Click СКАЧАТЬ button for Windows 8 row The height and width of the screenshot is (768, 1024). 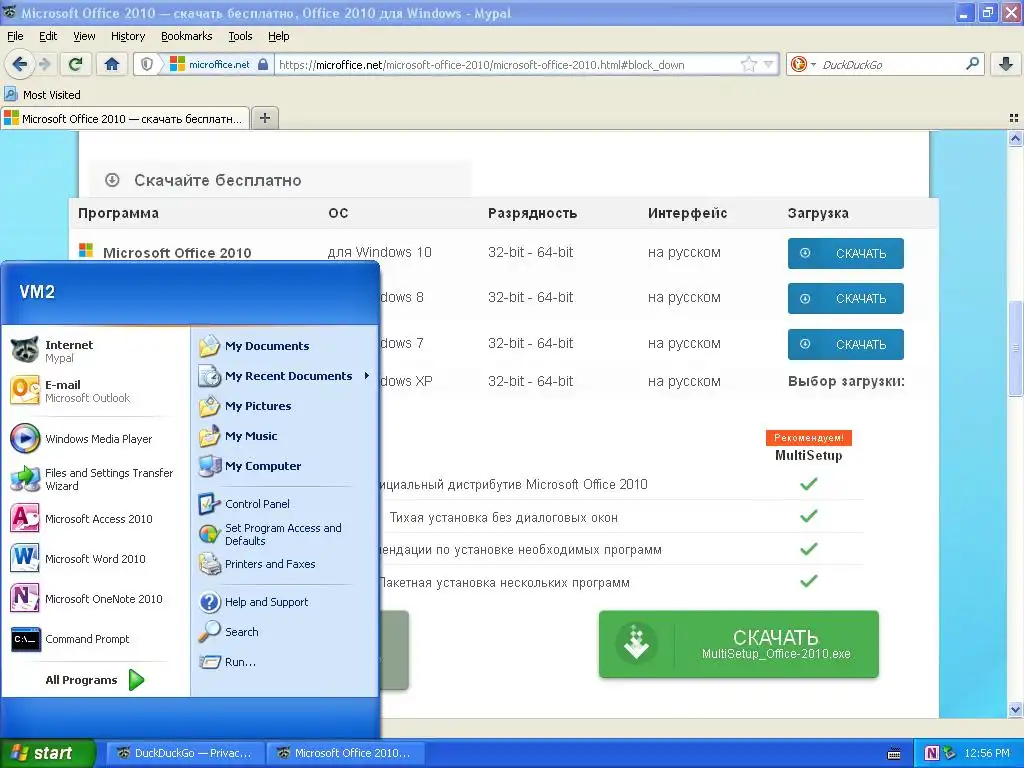[x=845, y=298]
